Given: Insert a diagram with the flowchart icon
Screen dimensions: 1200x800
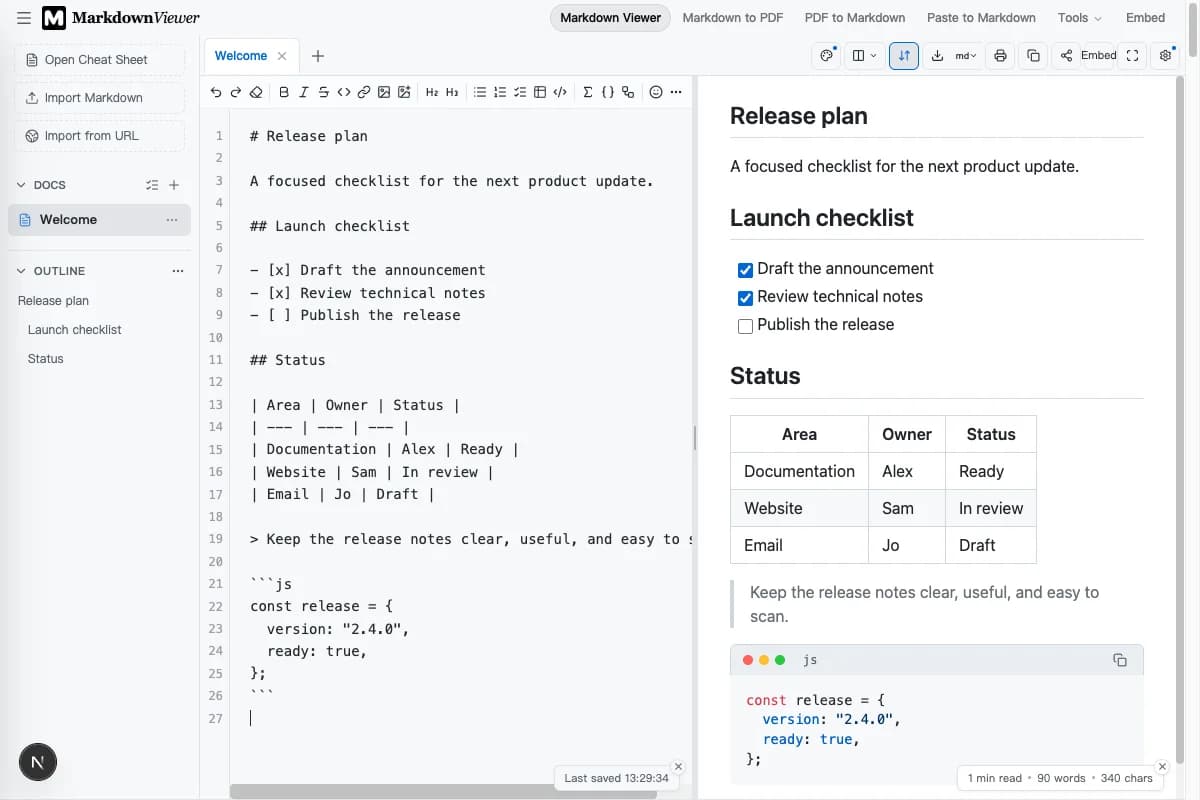Looking at the screenshot, I should (628, 92).
